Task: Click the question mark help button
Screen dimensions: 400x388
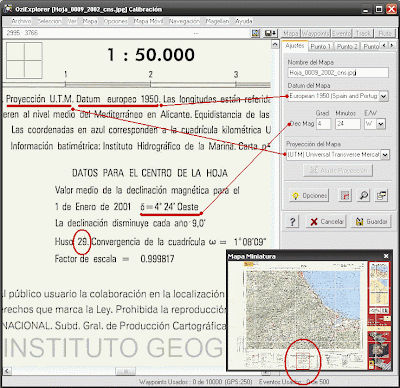Action: coord(292,222)
